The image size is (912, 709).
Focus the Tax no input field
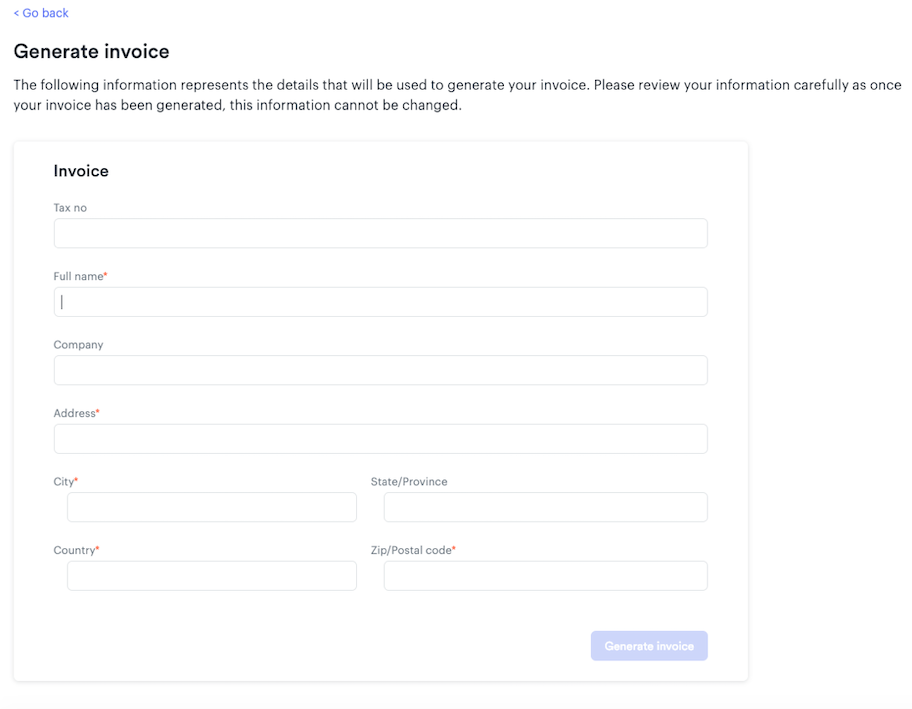point(380,233)
